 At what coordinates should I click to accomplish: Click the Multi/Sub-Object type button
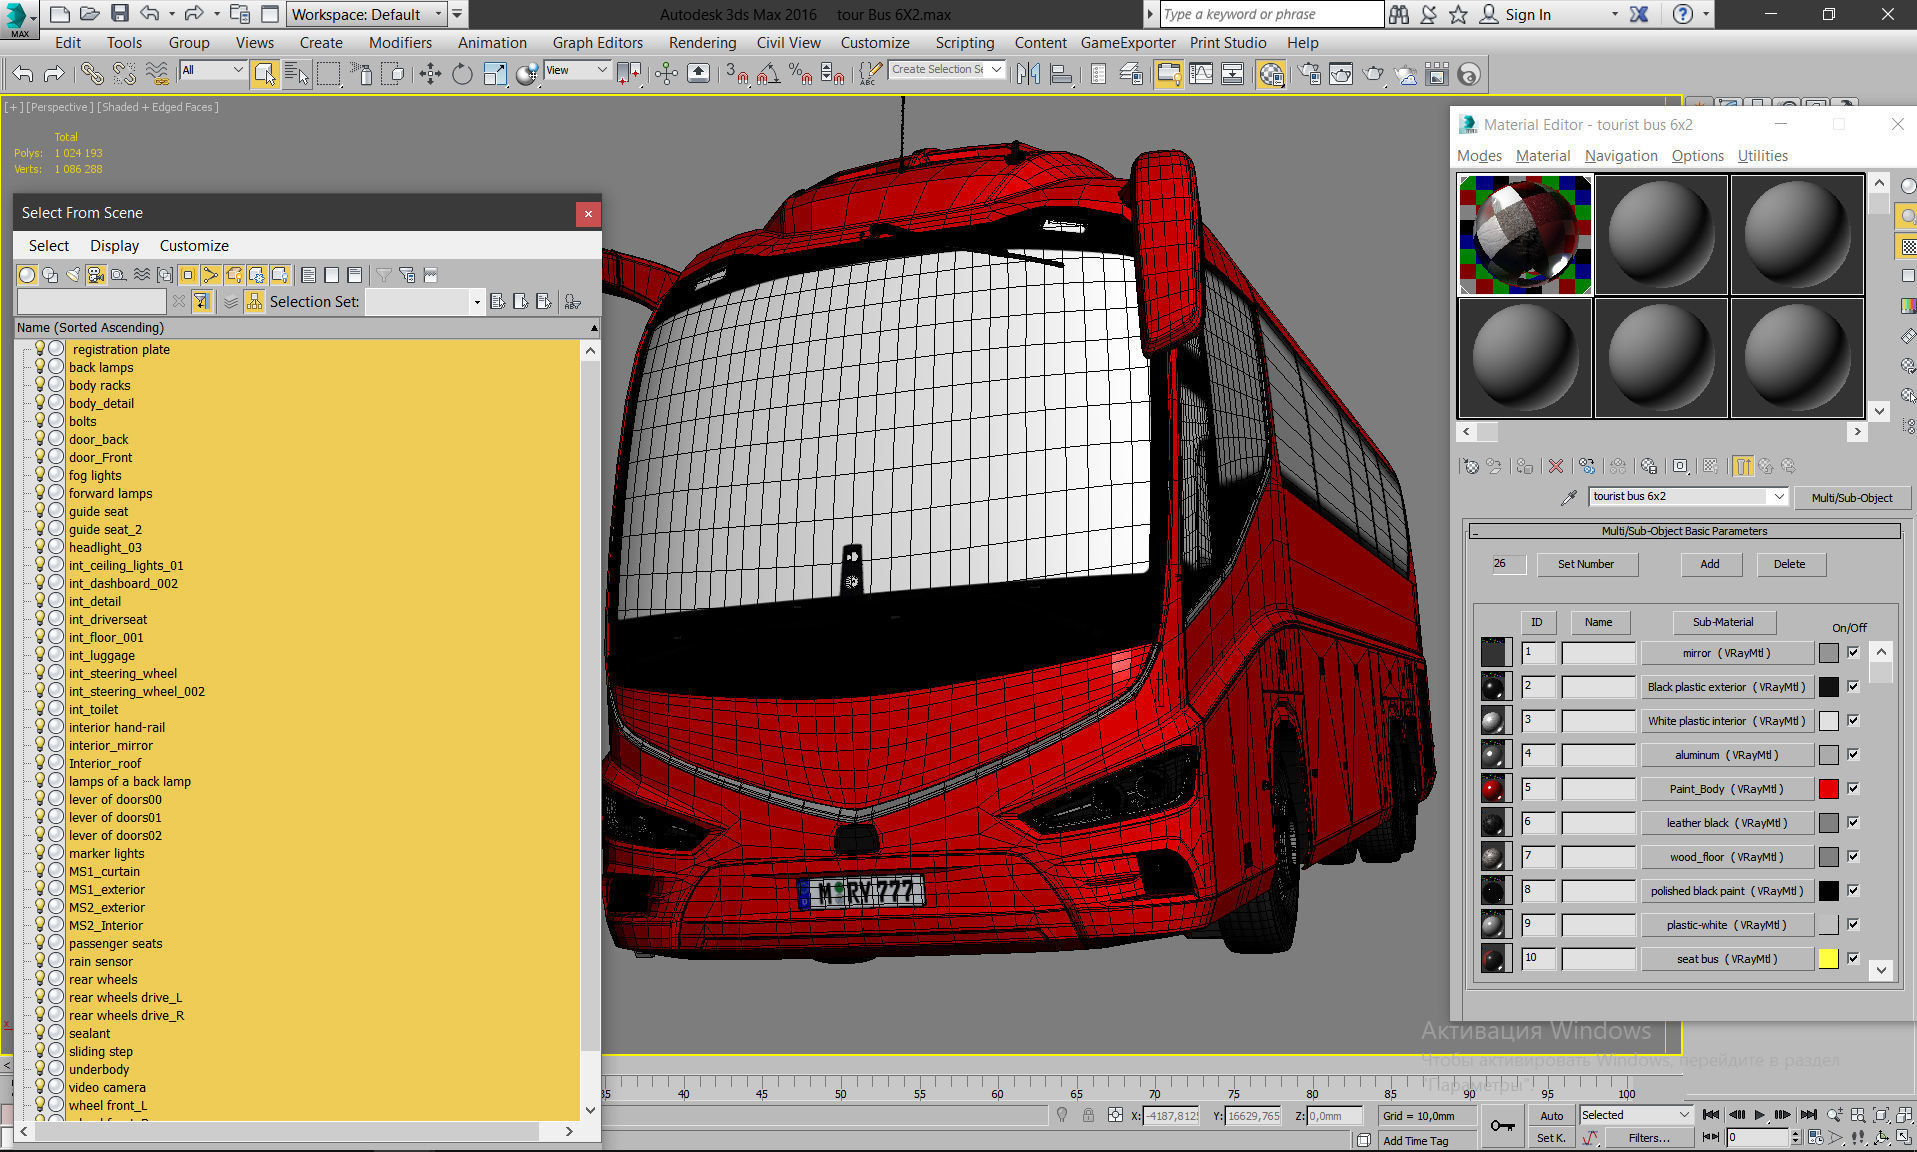pyautogui.click(x=1851, y=497)
